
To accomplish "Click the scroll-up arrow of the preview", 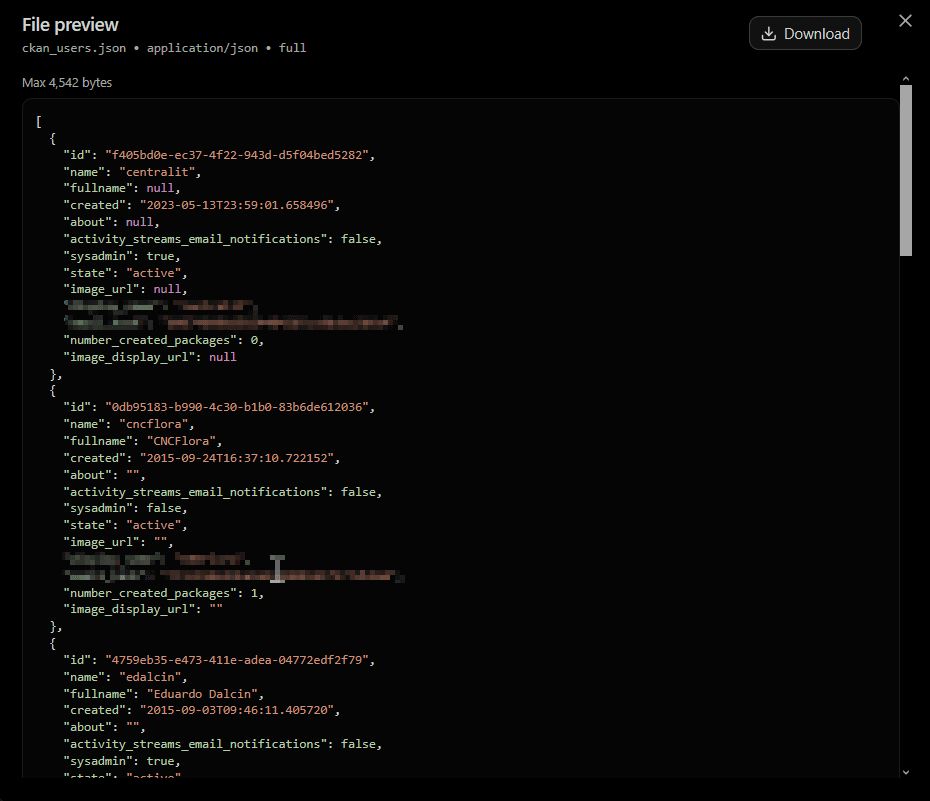I will 905,79.
